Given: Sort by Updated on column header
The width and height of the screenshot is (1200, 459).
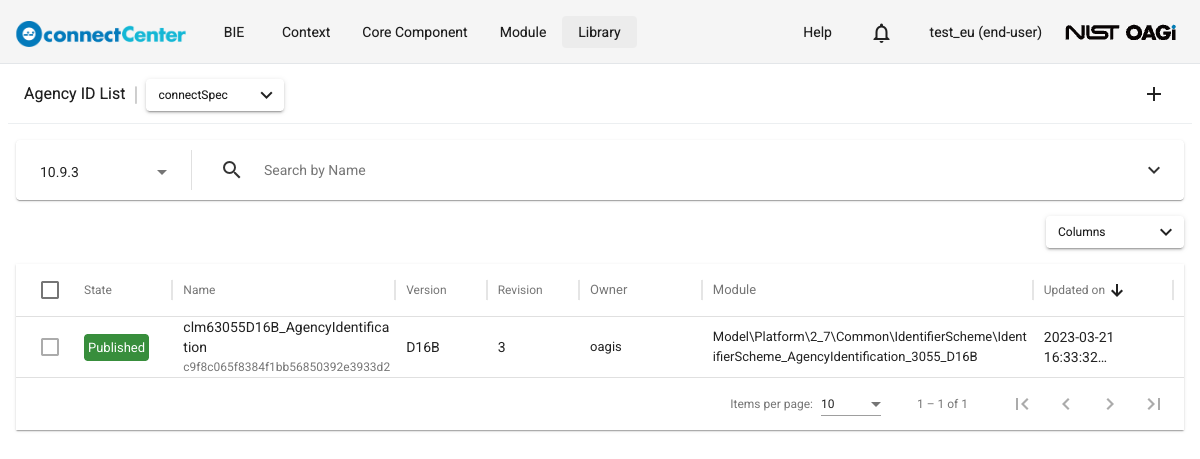Looking at the screenshot, I should click(x=1074, y=290).
